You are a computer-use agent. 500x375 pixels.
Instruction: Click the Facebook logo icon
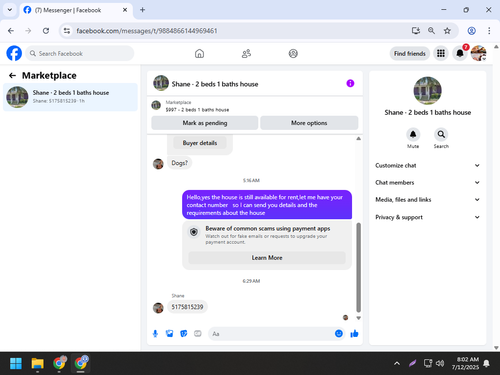click(x=14, y=53)
